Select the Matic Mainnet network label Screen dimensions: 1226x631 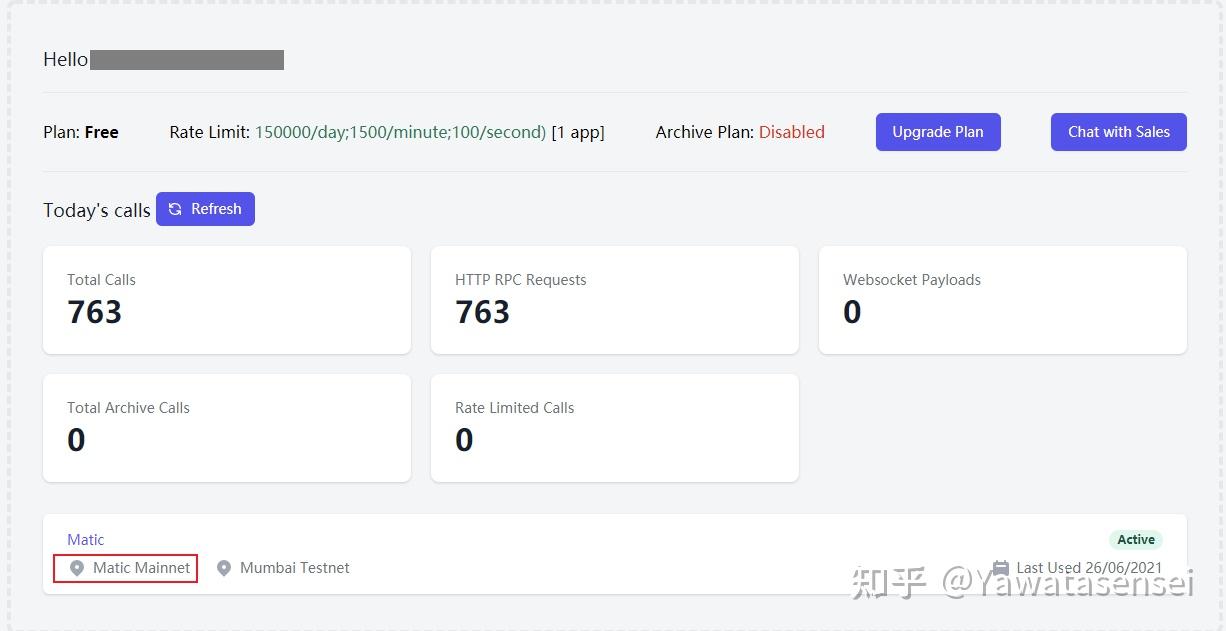[x=141, y=568]
